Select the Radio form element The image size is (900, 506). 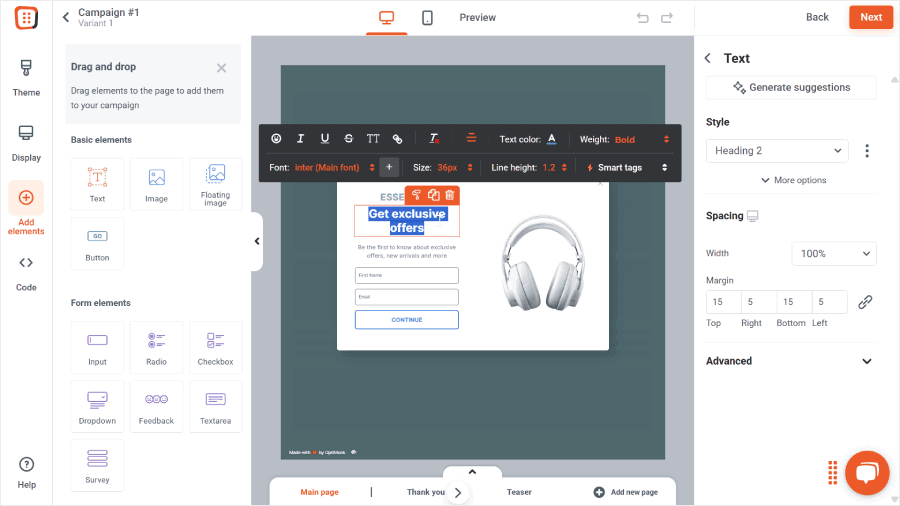pyautogui.click(x=156, y=348)
